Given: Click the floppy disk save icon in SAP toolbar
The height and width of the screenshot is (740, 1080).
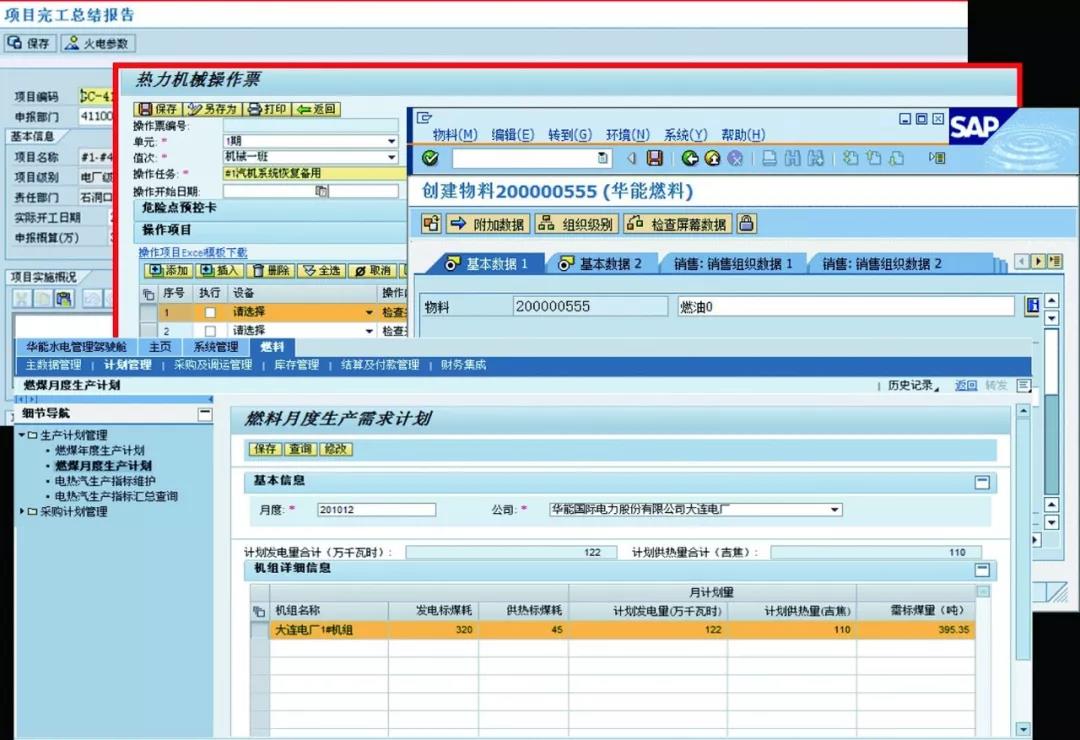Looking at the screenshot, I should click(654, 158).
